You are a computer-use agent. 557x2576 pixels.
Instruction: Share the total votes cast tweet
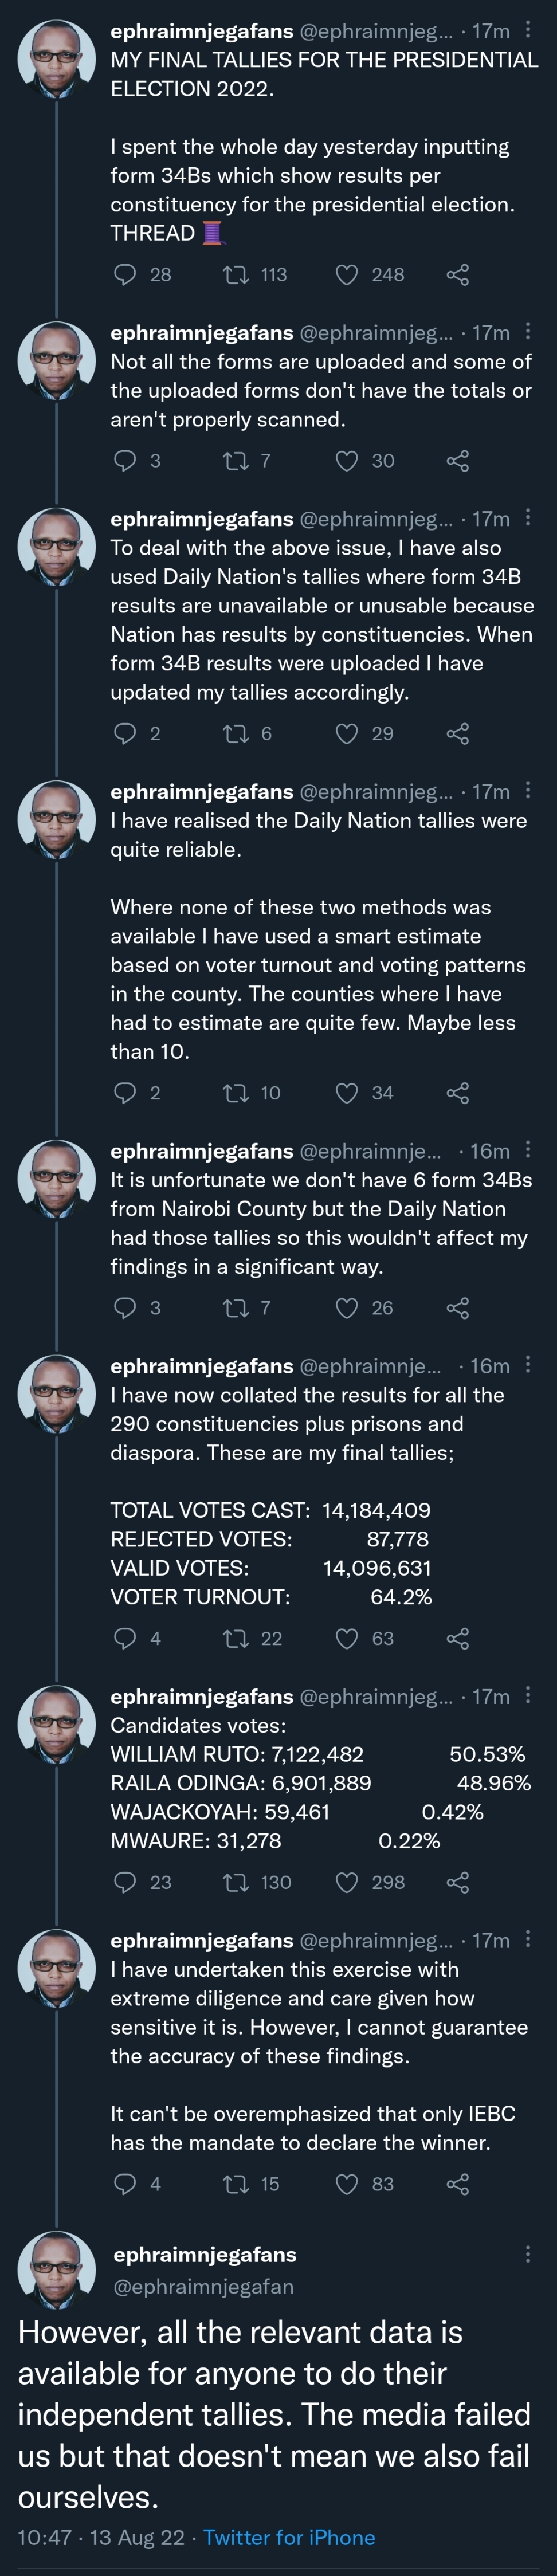pyautogui.click(x=457, y=1638)
